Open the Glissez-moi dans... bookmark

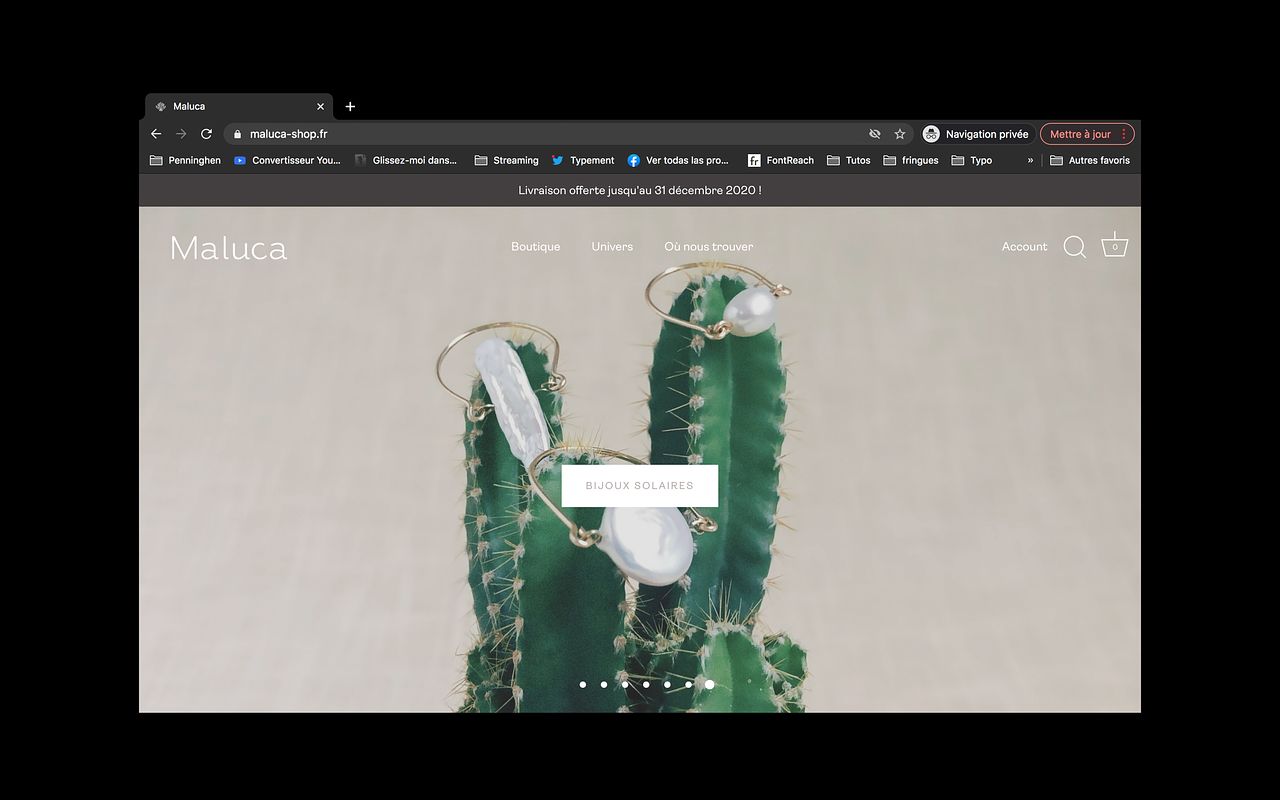406,160
